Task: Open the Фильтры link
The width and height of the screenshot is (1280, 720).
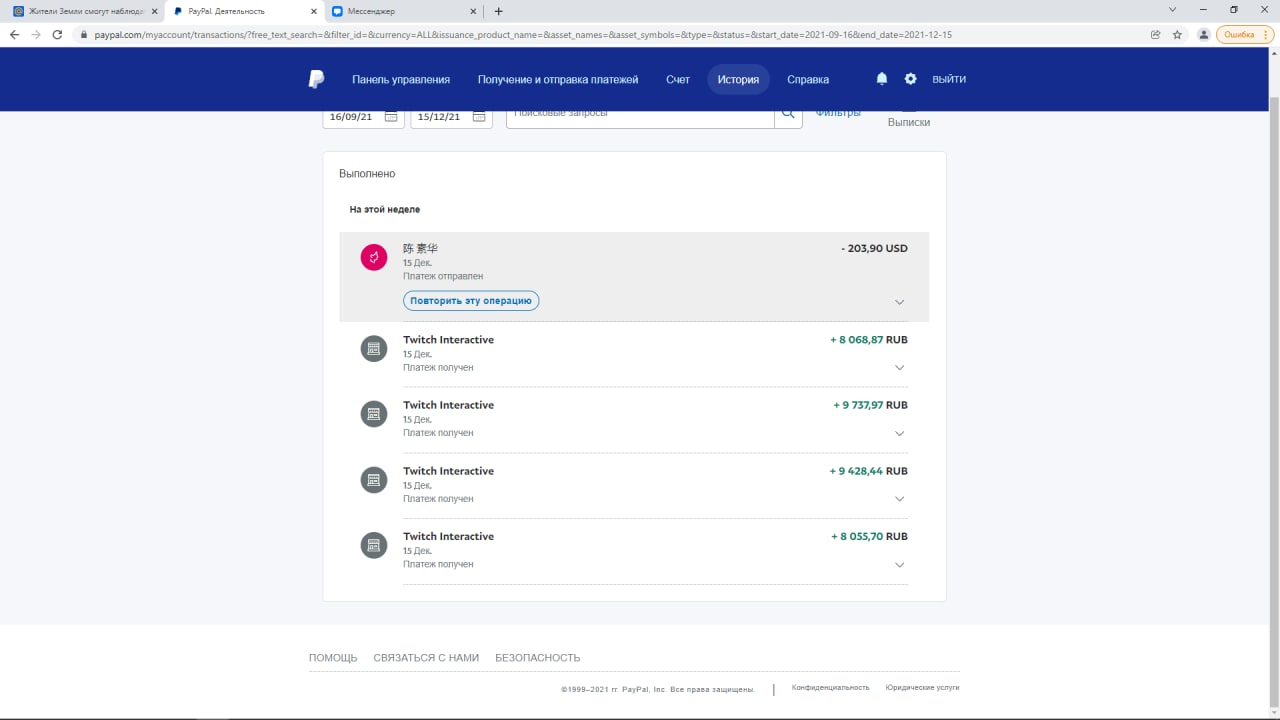Action: pyautogui.click(x=838, y=114)
